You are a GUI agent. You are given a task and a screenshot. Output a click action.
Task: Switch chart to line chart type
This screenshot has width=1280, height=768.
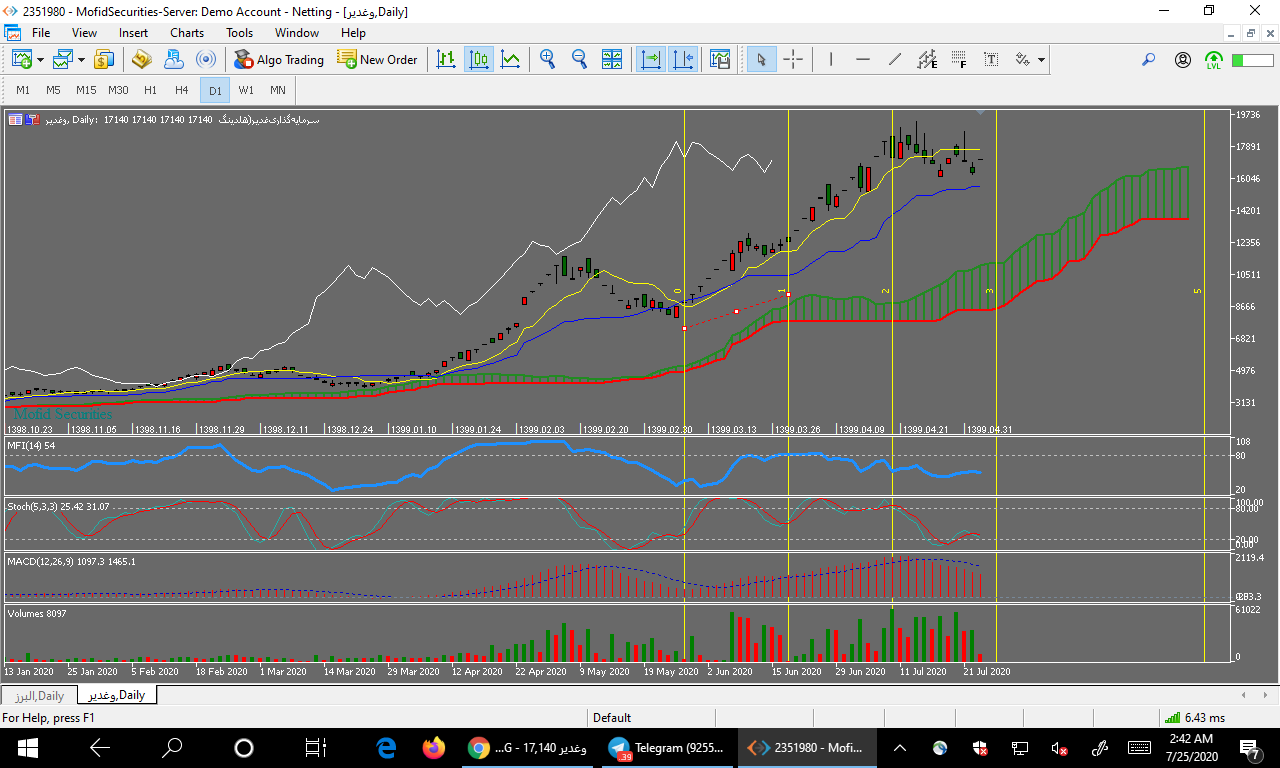coord(511,60)
